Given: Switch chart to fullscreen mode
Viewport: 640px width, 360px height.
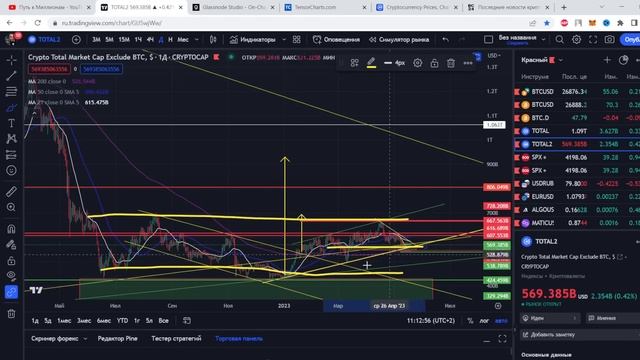Looking at the screenshot, I should click(593, 40).
